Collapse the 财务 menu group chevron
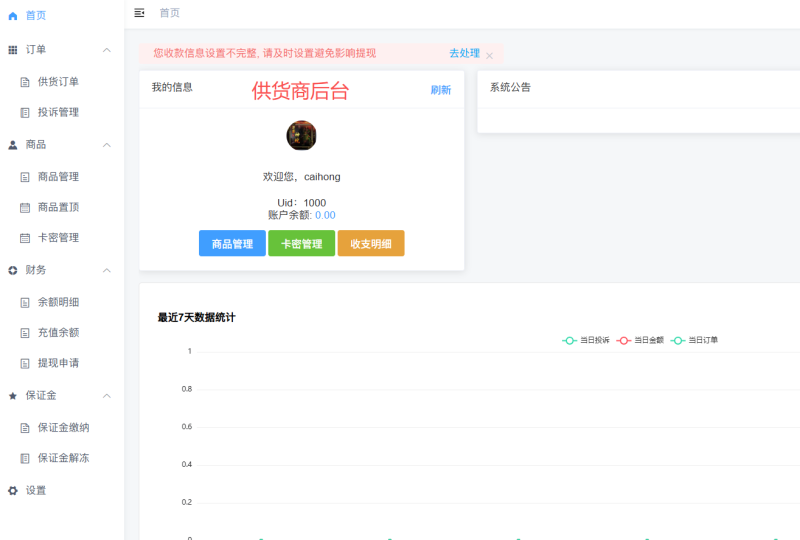This screenshot has height=540, width=800. pyautogui.click(x=107, y=270)
